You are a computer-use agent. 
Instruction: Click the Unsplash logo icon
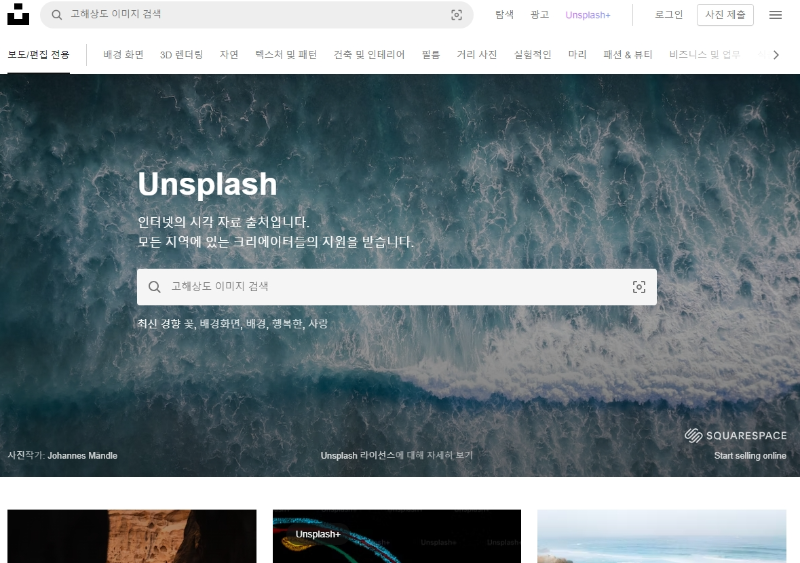click(18, 14)
